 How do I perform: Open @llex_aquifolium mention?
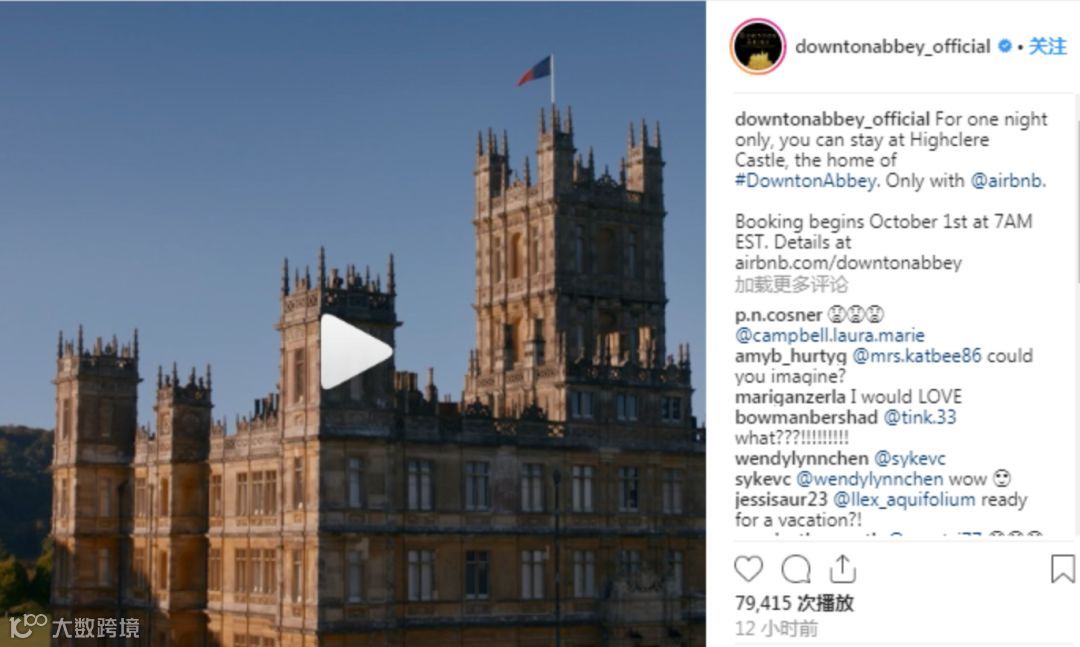pyautogui.click(x=904, y=499)
